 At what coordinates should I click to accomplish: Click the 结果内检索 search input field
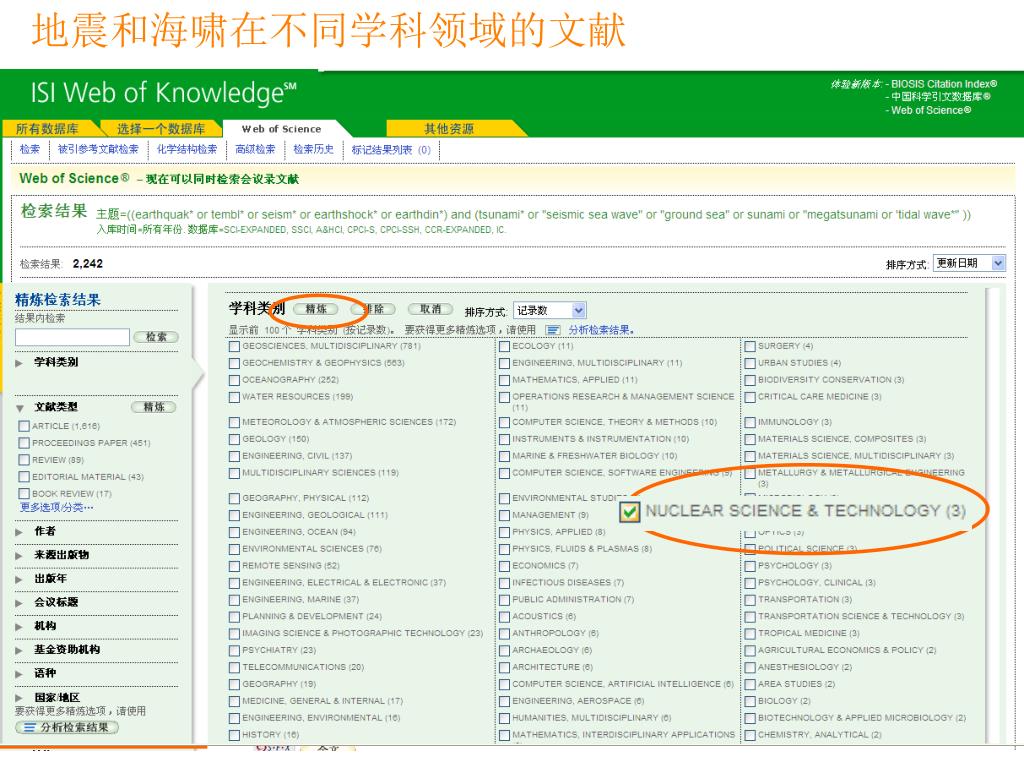point(72,337)
